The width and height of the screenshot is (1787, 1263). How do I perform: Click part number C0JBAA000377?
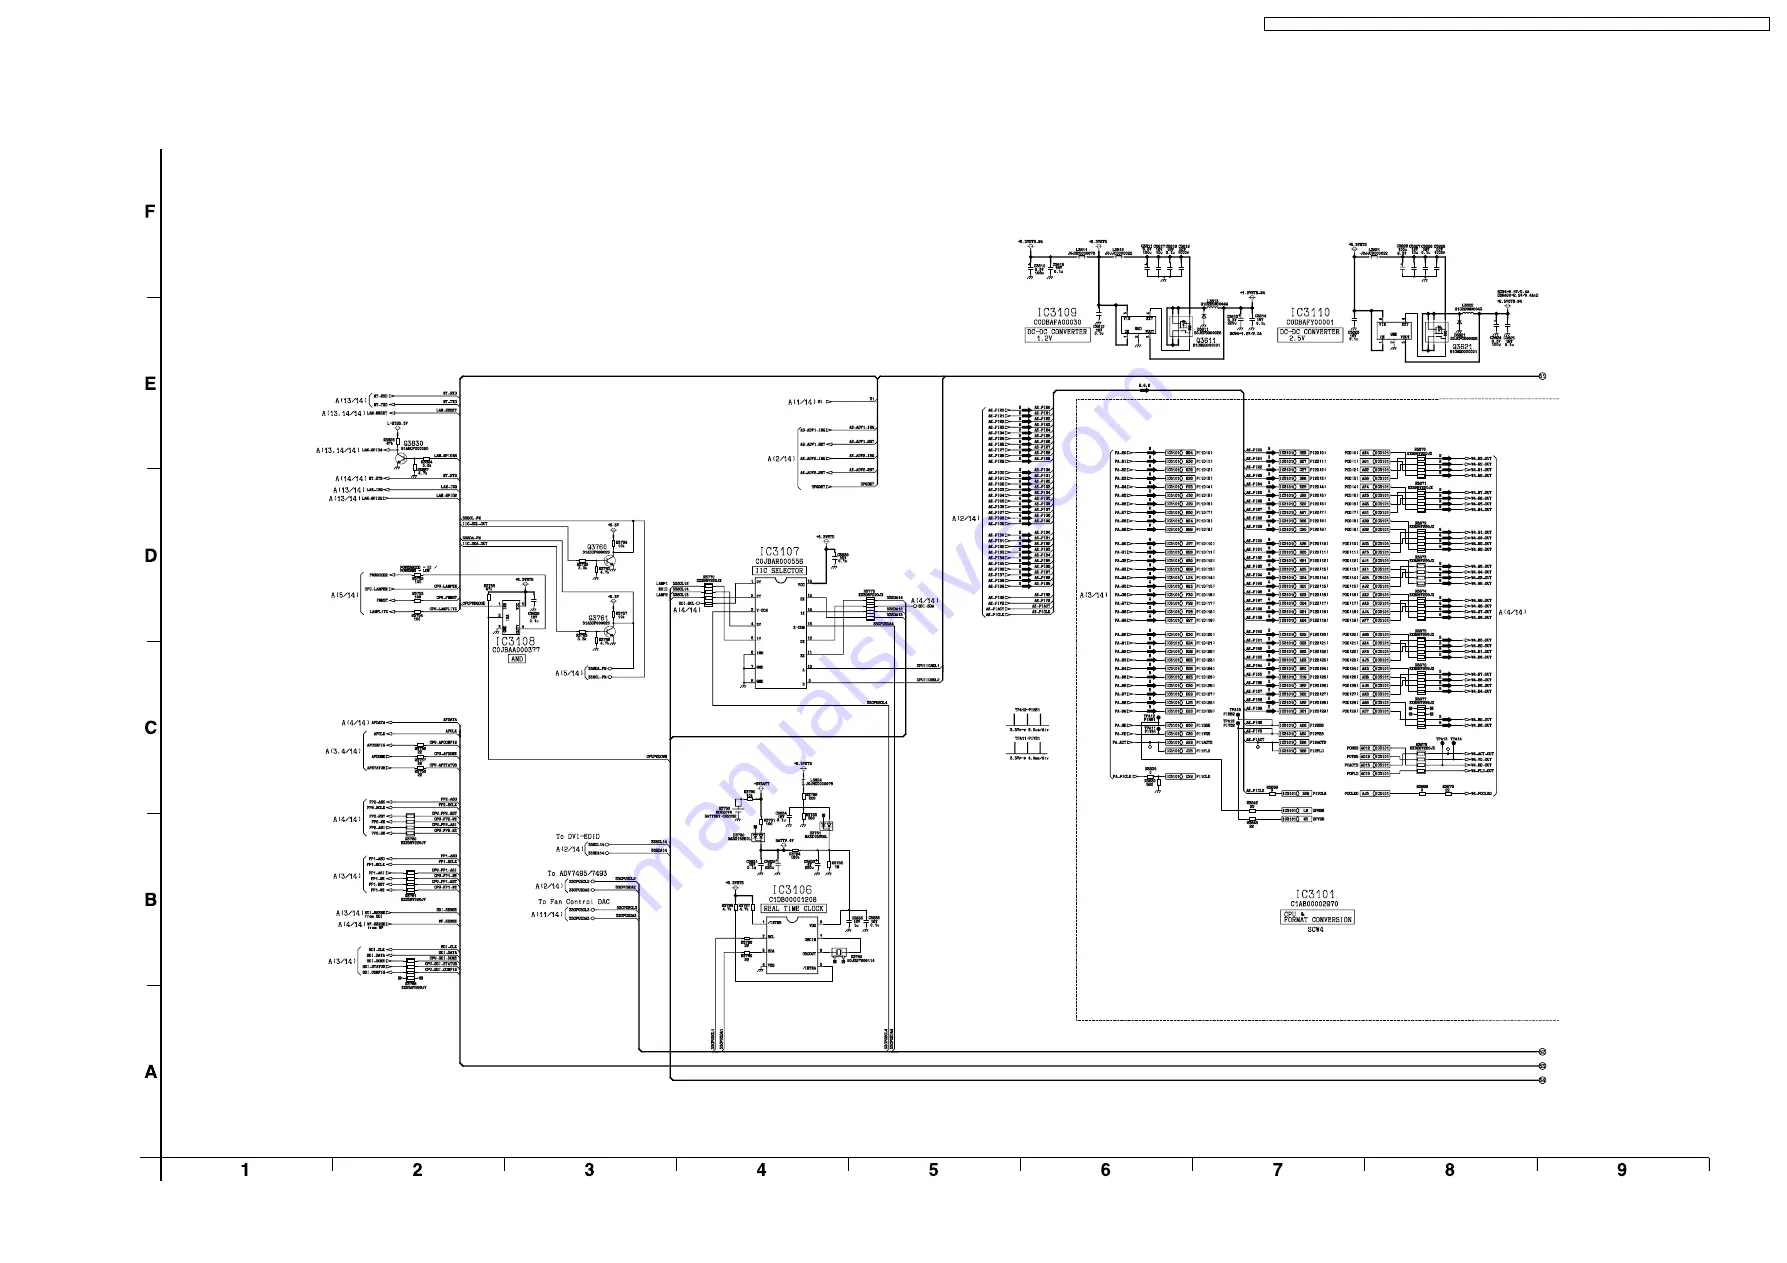(516, 650)
